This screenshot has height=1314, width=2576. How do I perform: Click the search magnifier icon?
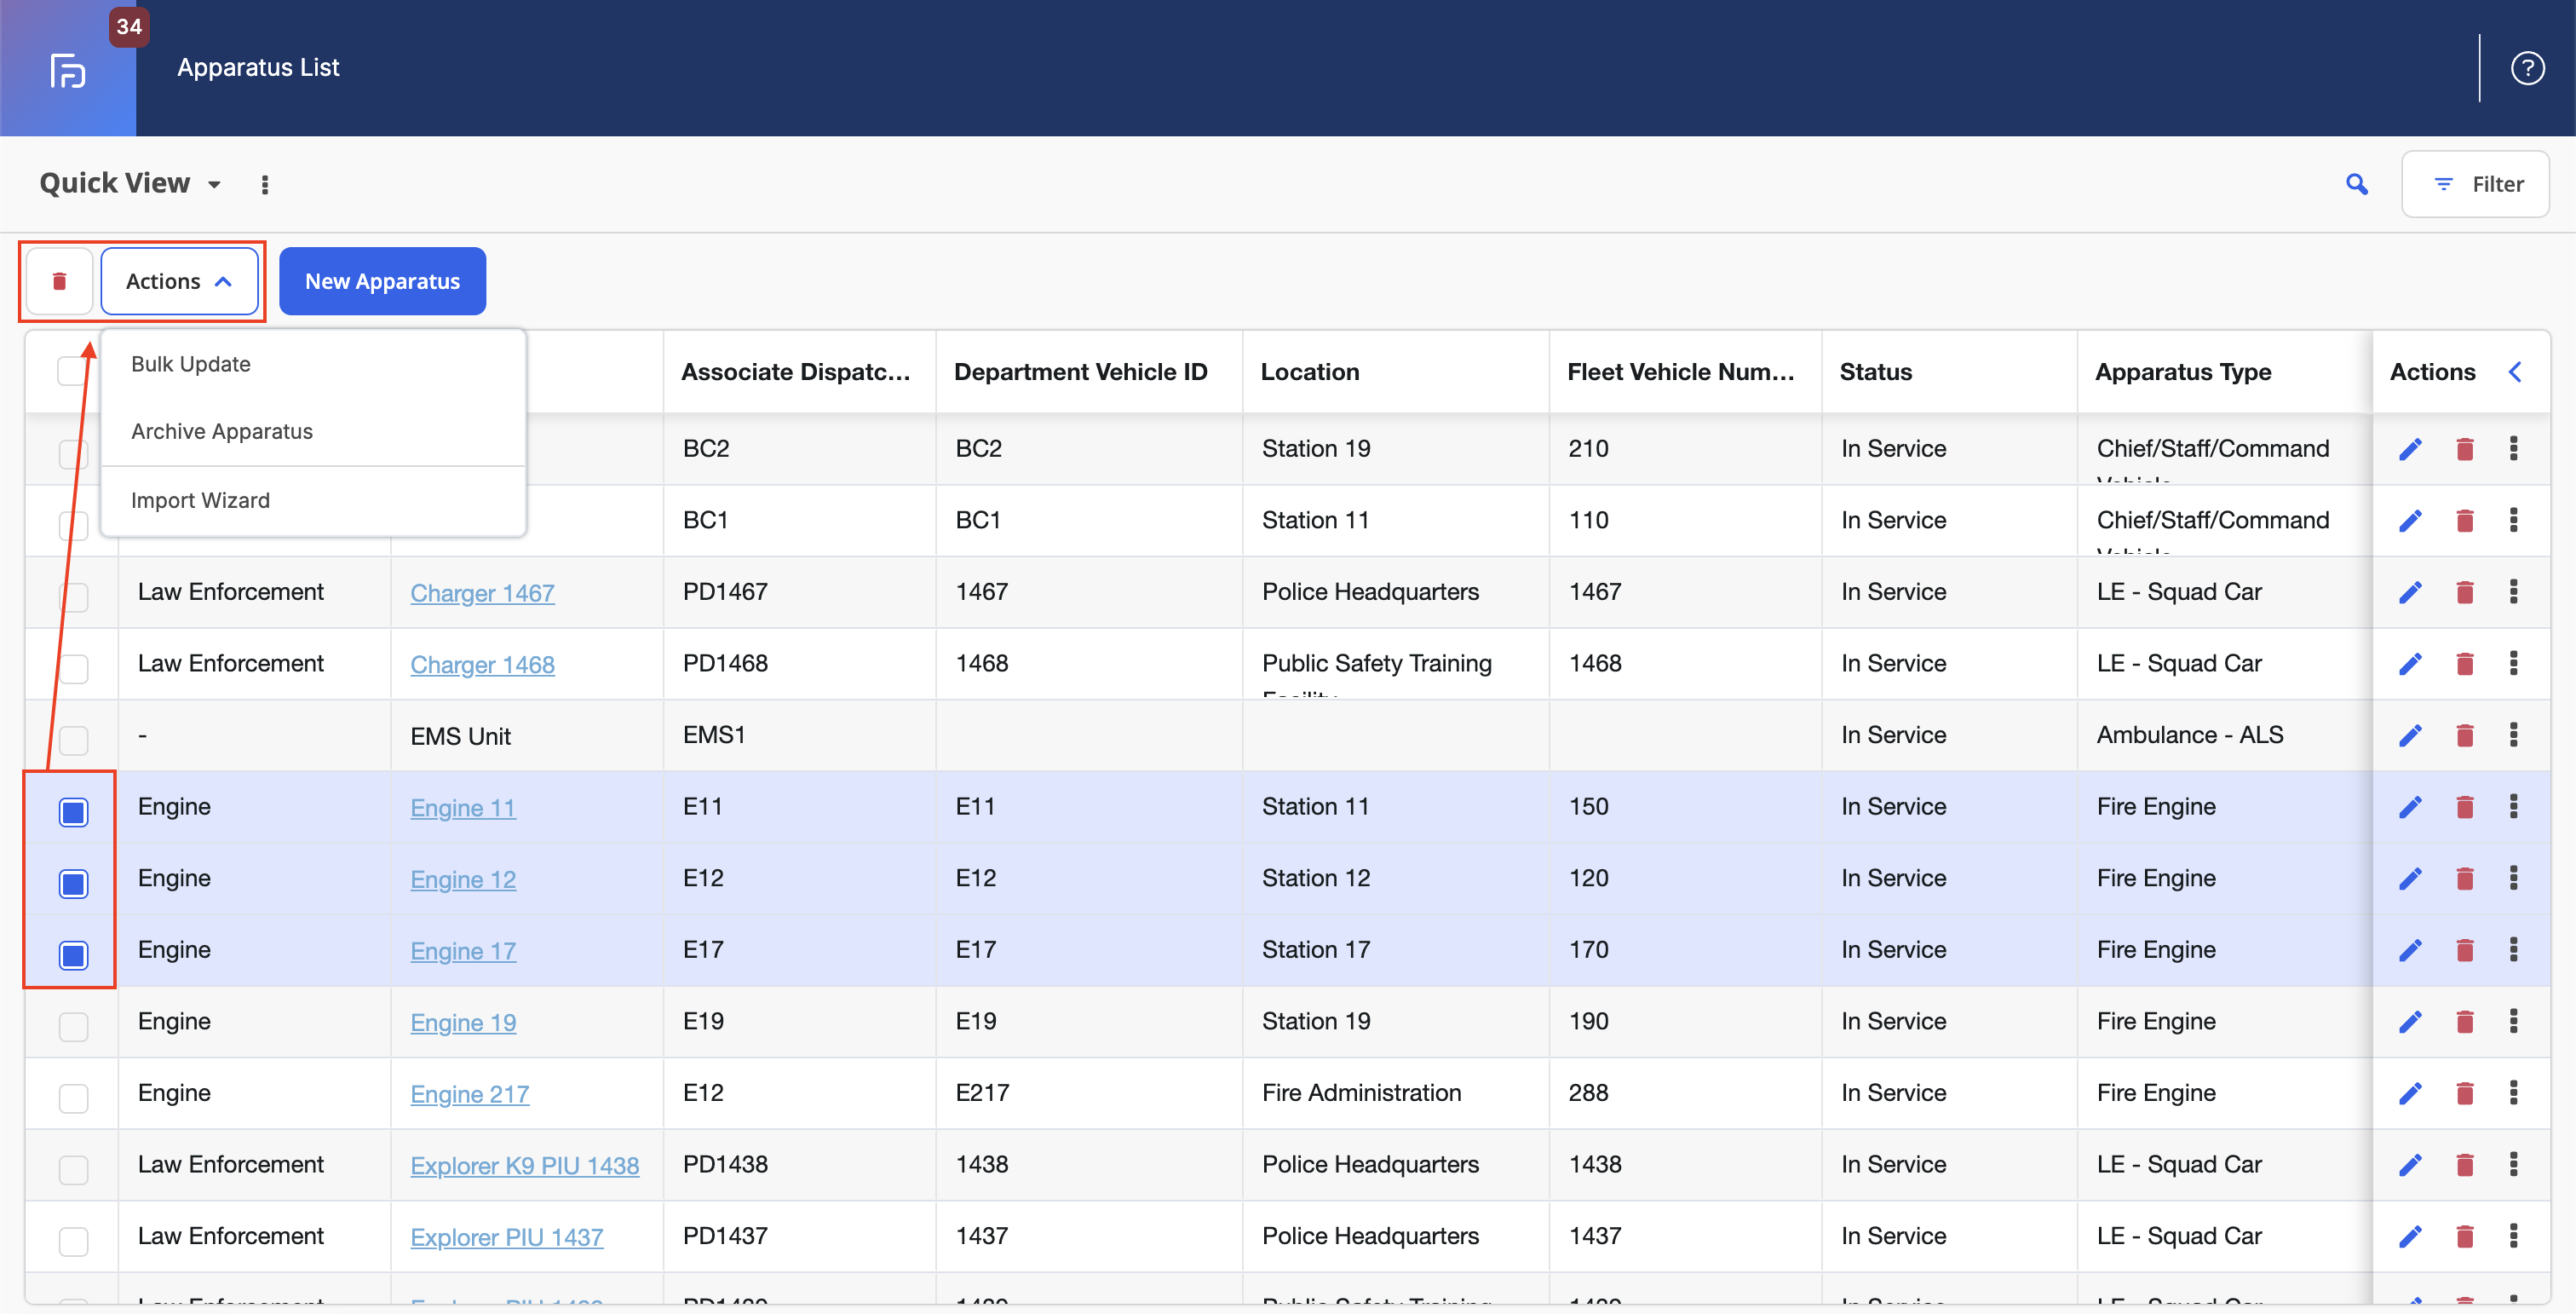[2357, 184]
